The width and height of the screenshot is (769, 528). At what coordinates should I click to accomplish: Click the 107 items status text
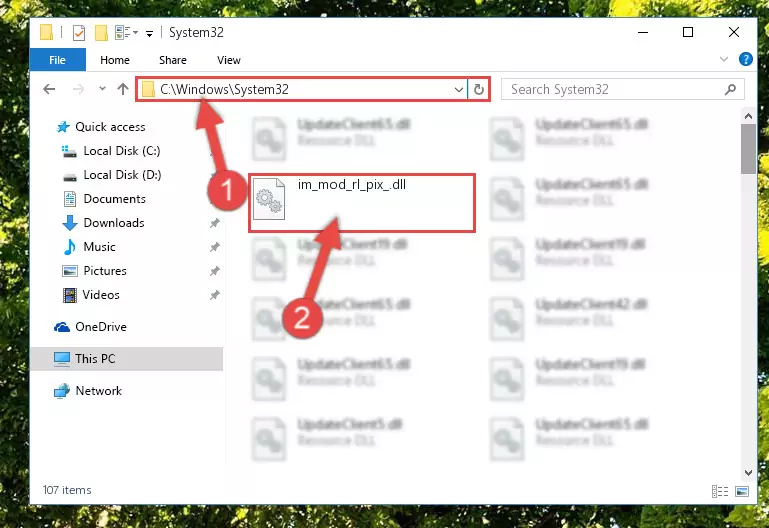tap(67, 490)
